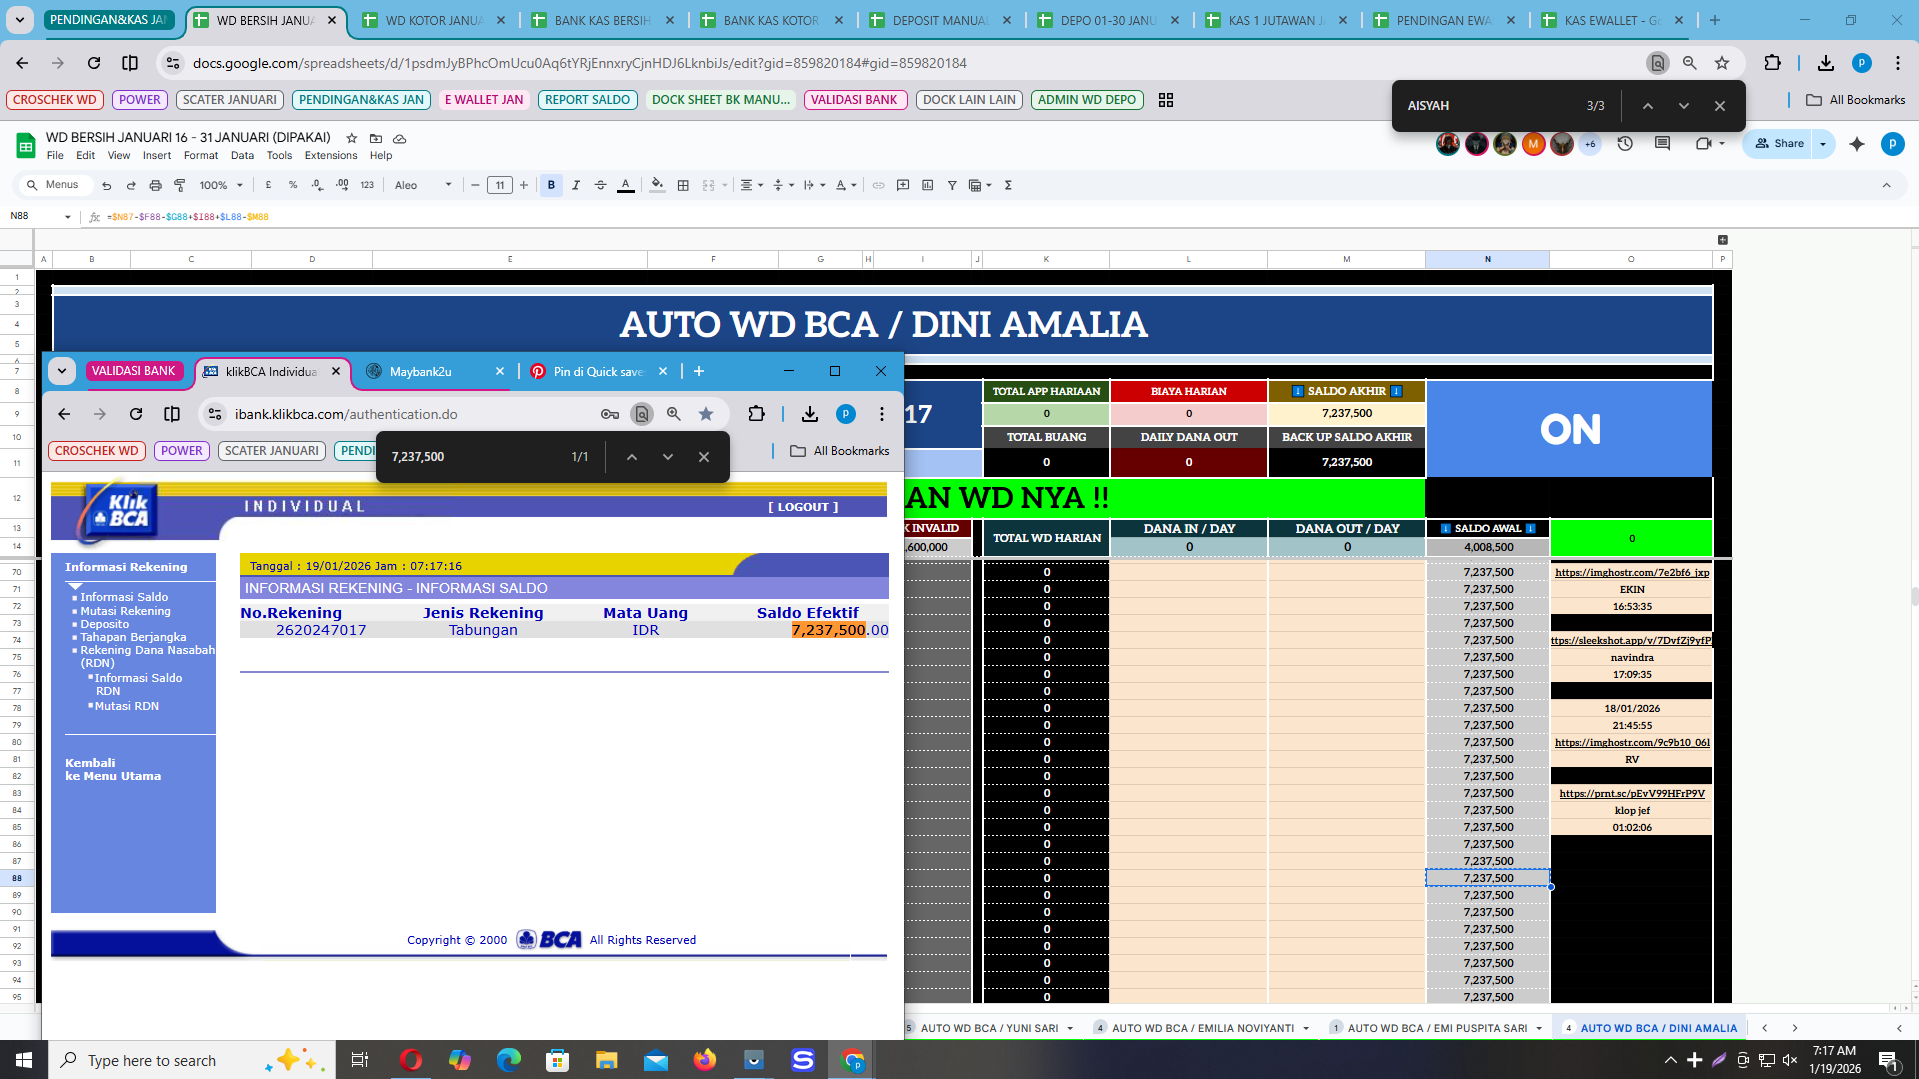Open the Name box dropdown for N88
Image resolution: width=1919 pixels, height=1079 pixels.
pyautogui.click(x=67, y=217)
